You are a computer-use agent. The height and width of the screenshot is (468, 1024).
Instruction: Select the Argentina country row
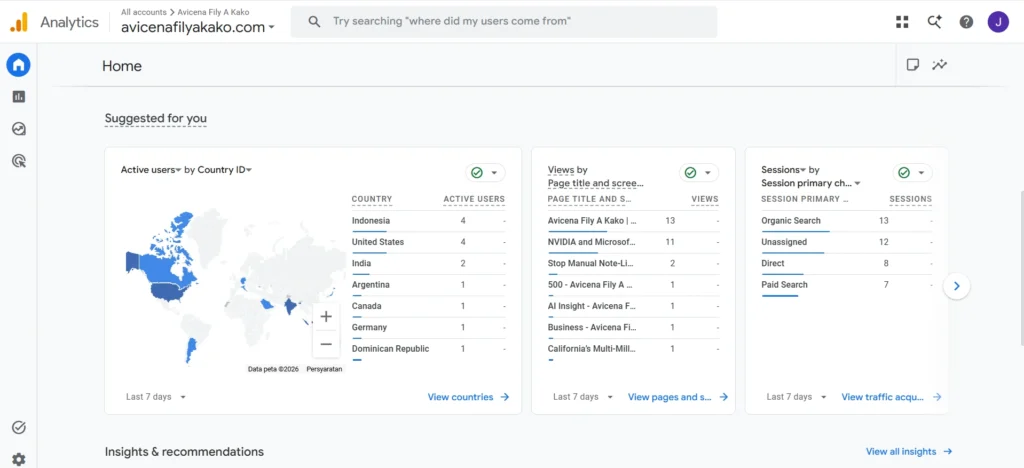point(428,285)
